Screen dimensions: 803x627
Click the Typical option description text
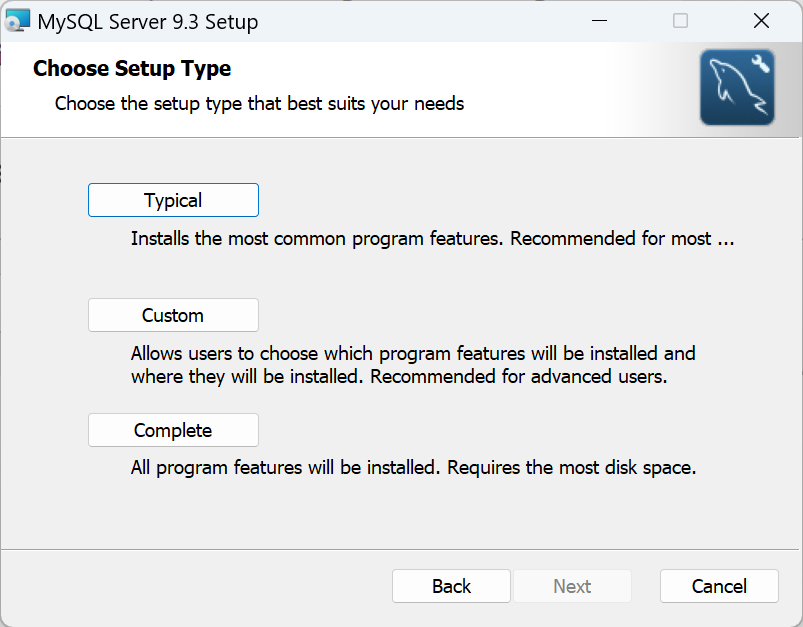420,239
